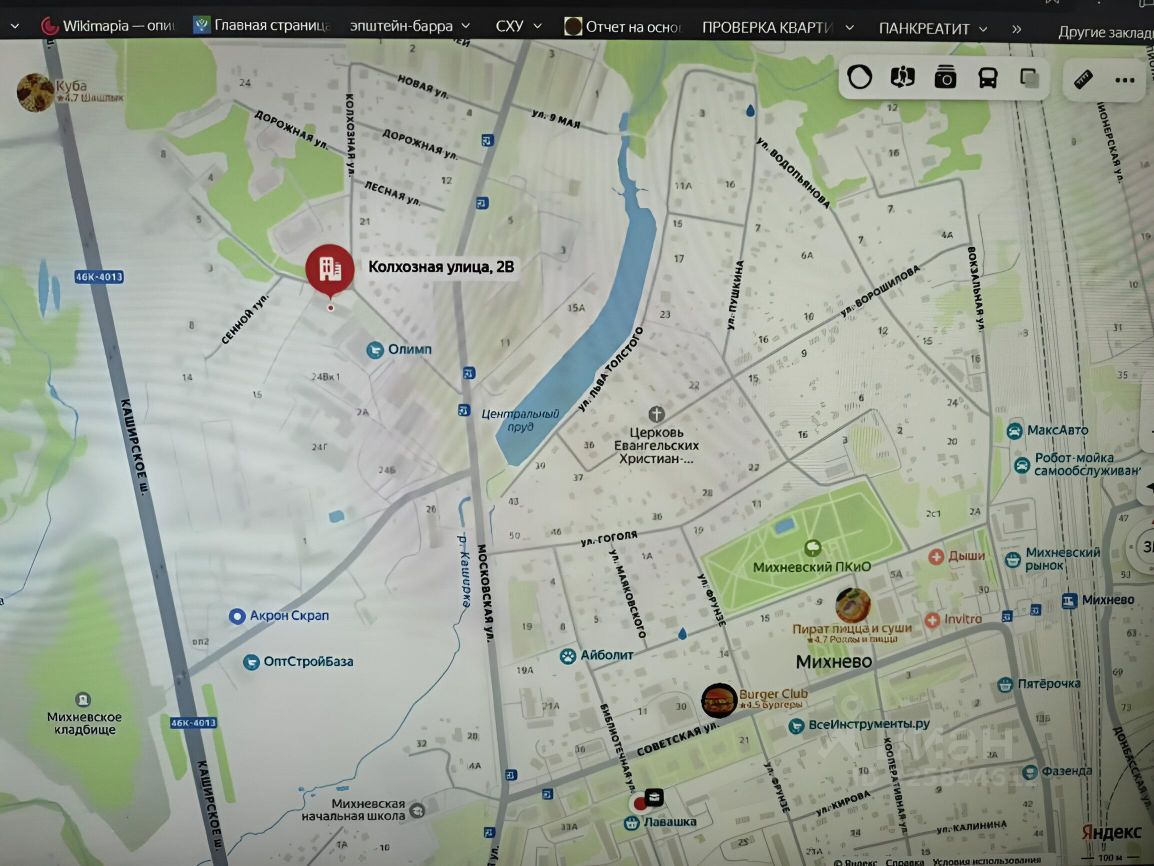The width and height of the screenshot is (1154, 866).
Task: Open the Фазенда shop marker
Action: pos(1030,772)
